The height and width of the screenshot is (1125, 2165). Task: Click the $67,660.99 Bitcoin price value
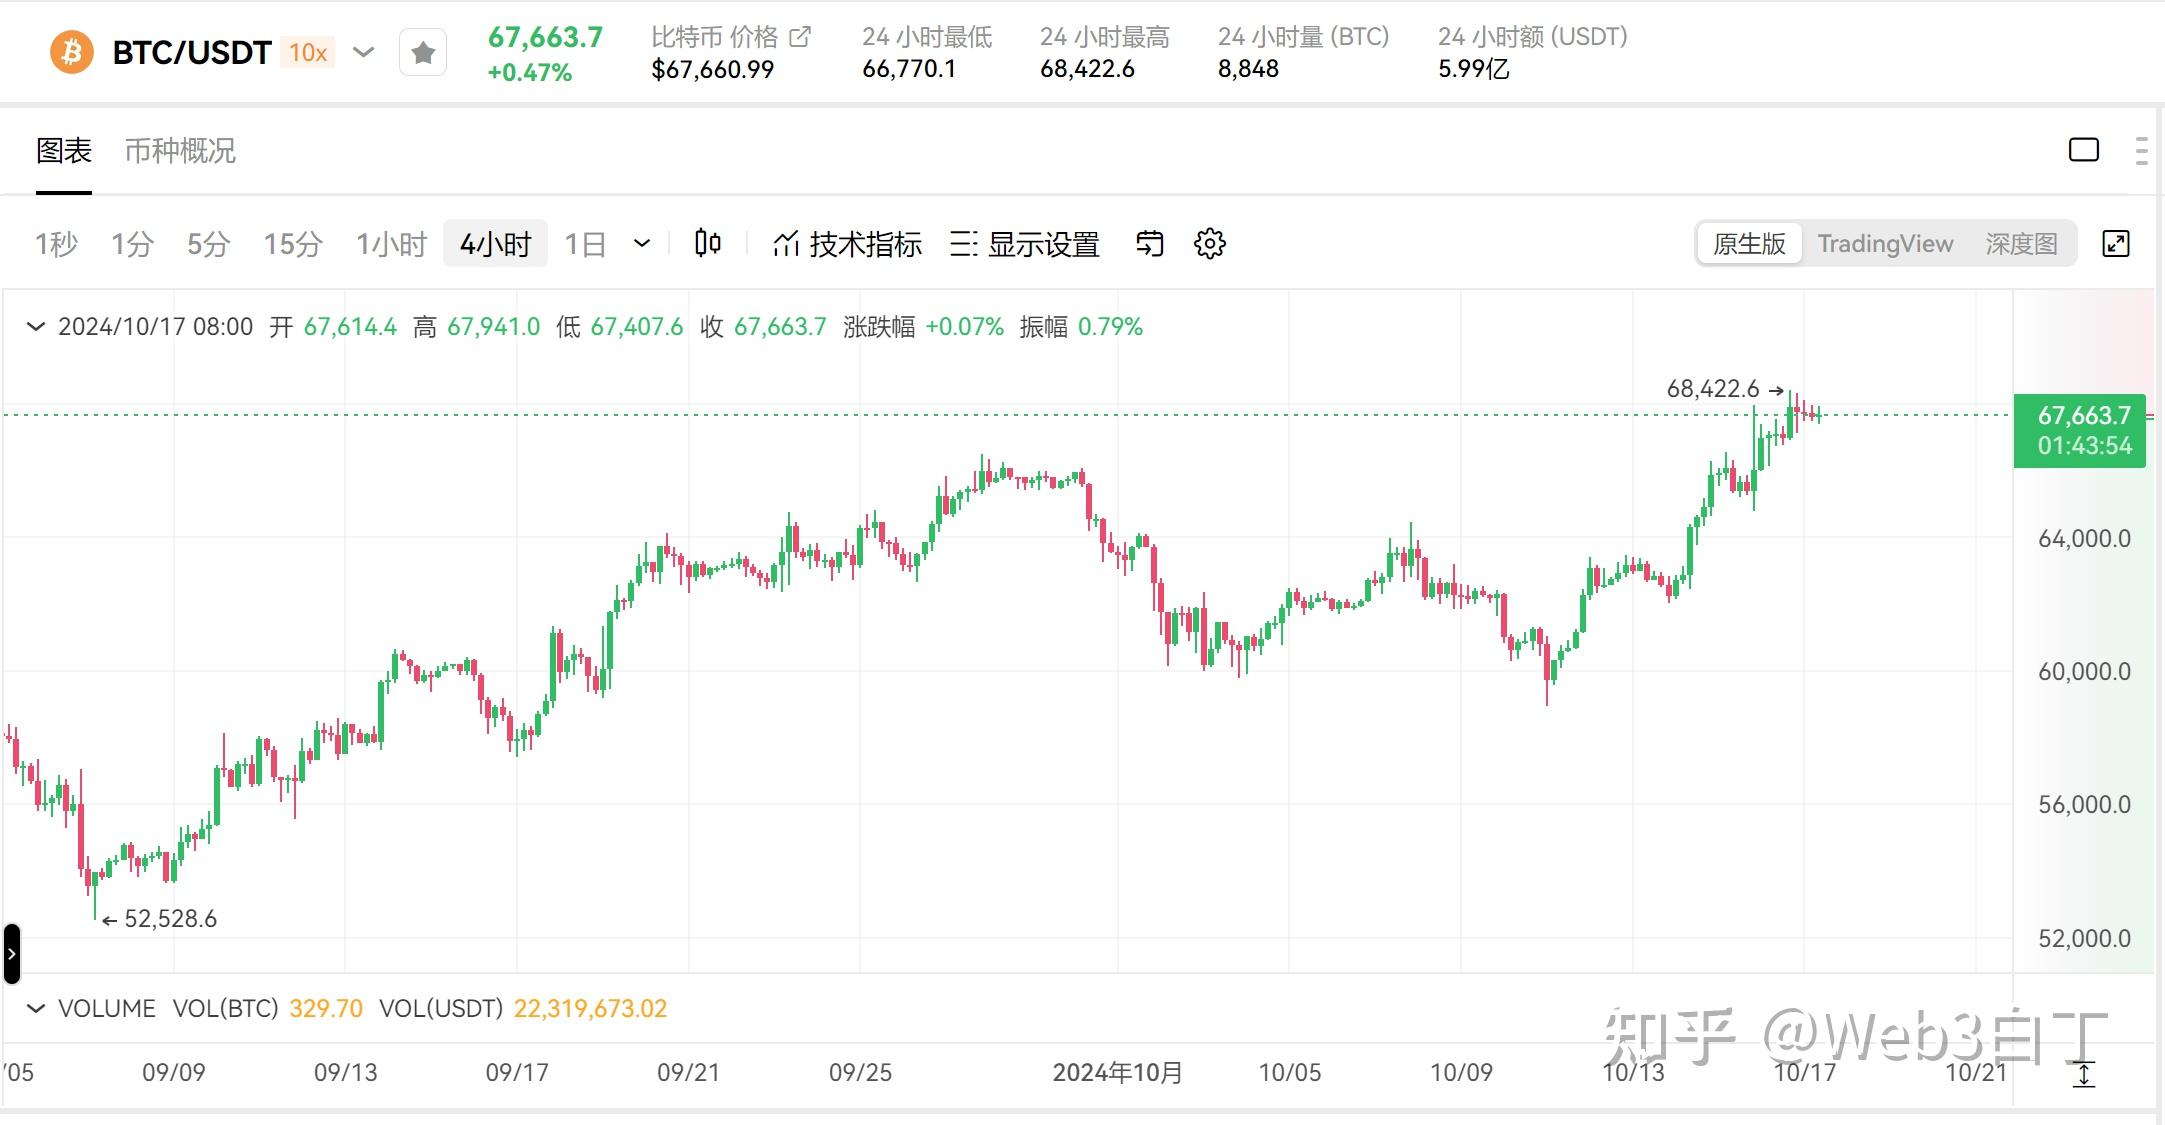[712, 69]
